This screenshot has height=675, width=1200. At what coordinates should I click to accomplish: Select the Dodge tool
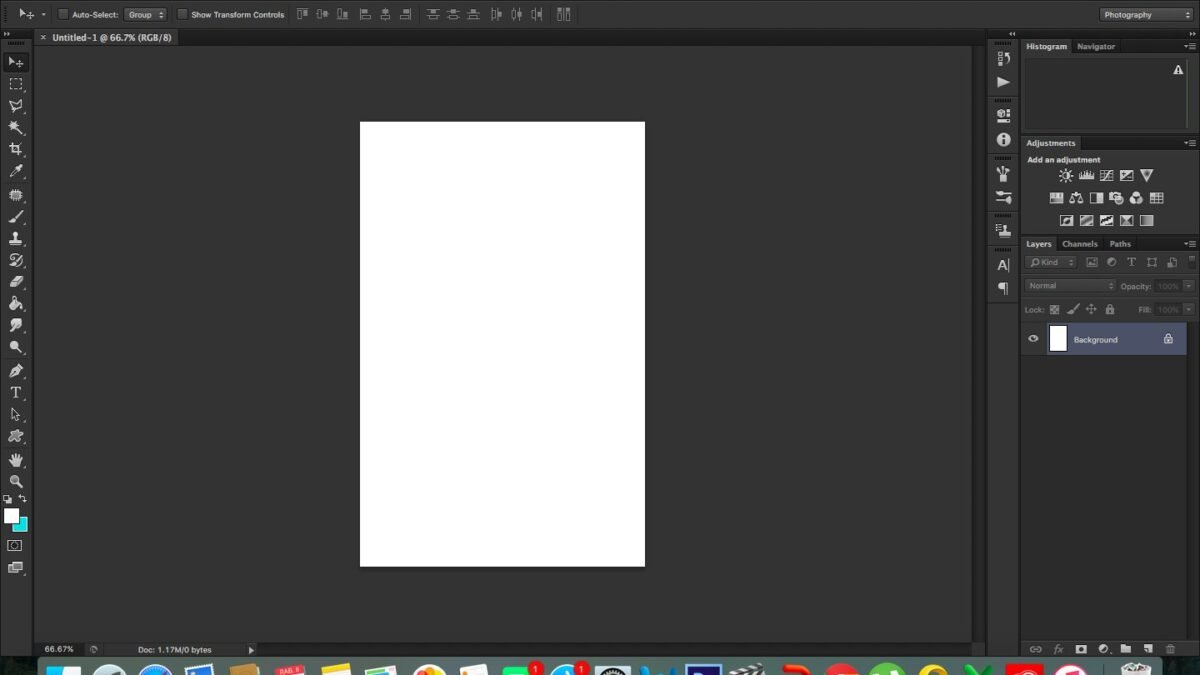(16, 347)
